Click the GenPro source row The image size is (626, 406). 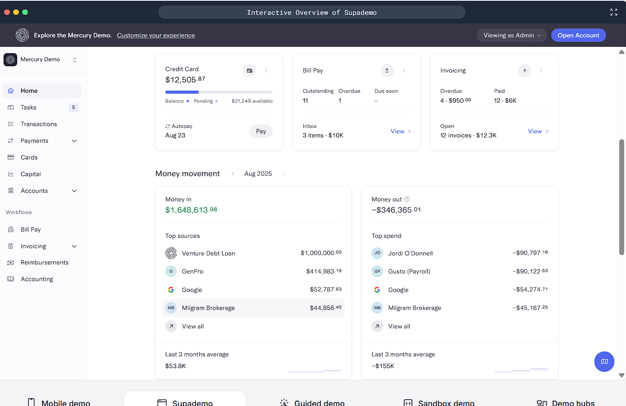253,271
